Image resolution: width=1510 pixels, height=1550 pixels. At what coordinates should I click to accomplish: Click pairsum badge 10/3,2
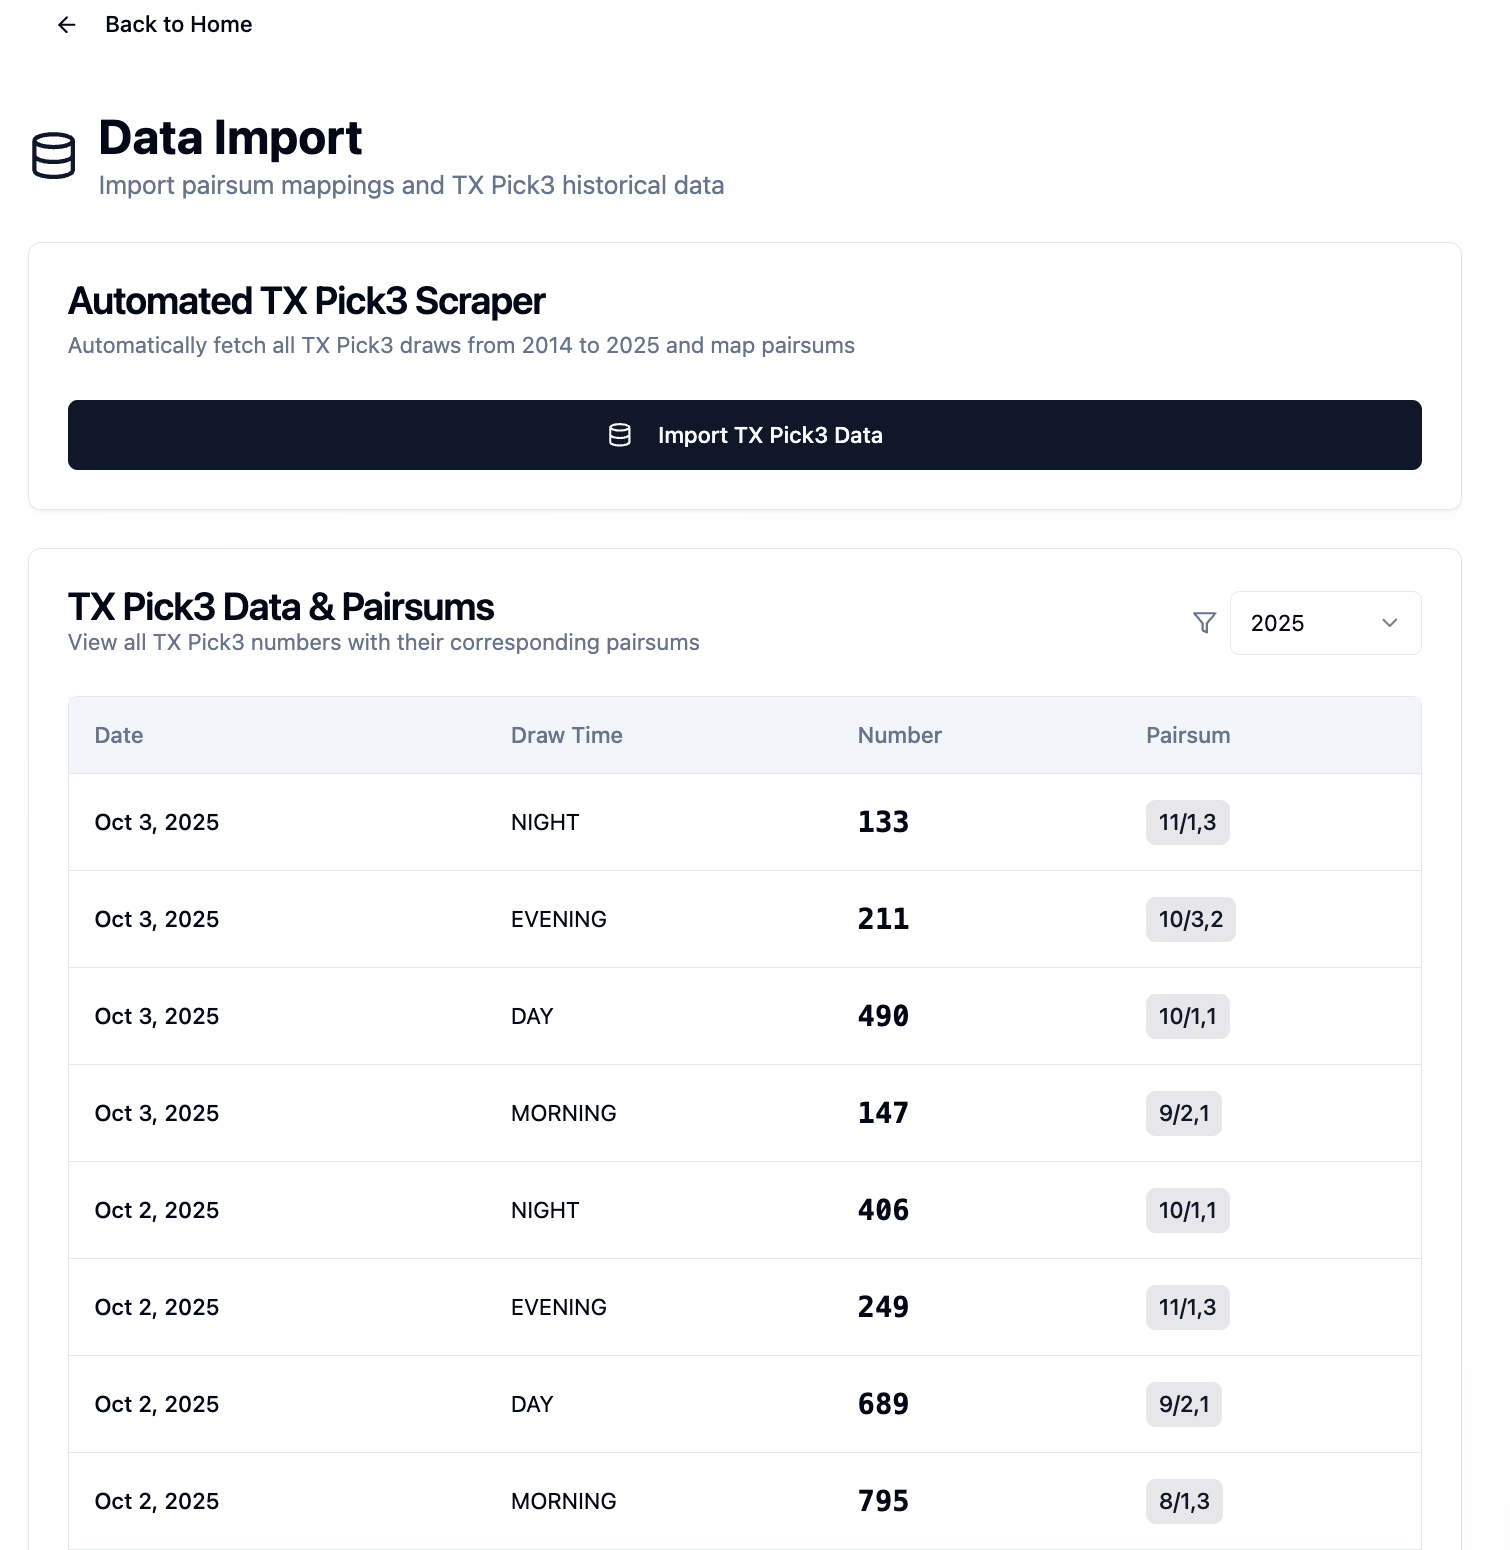tap(1190, 919)
